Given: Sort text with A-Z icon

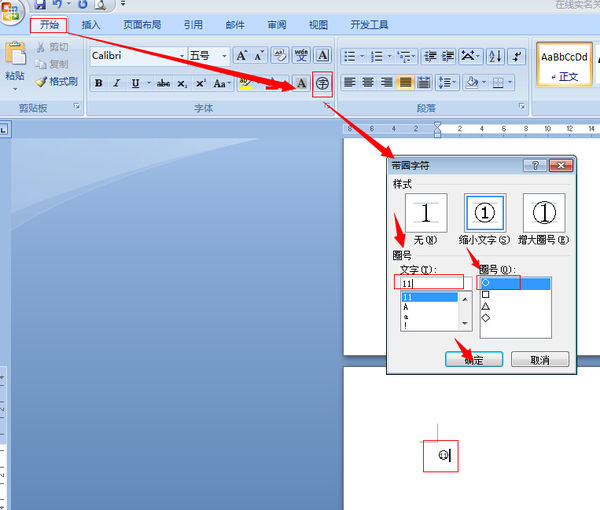Looking at the screenshot, I should [495, 57].
